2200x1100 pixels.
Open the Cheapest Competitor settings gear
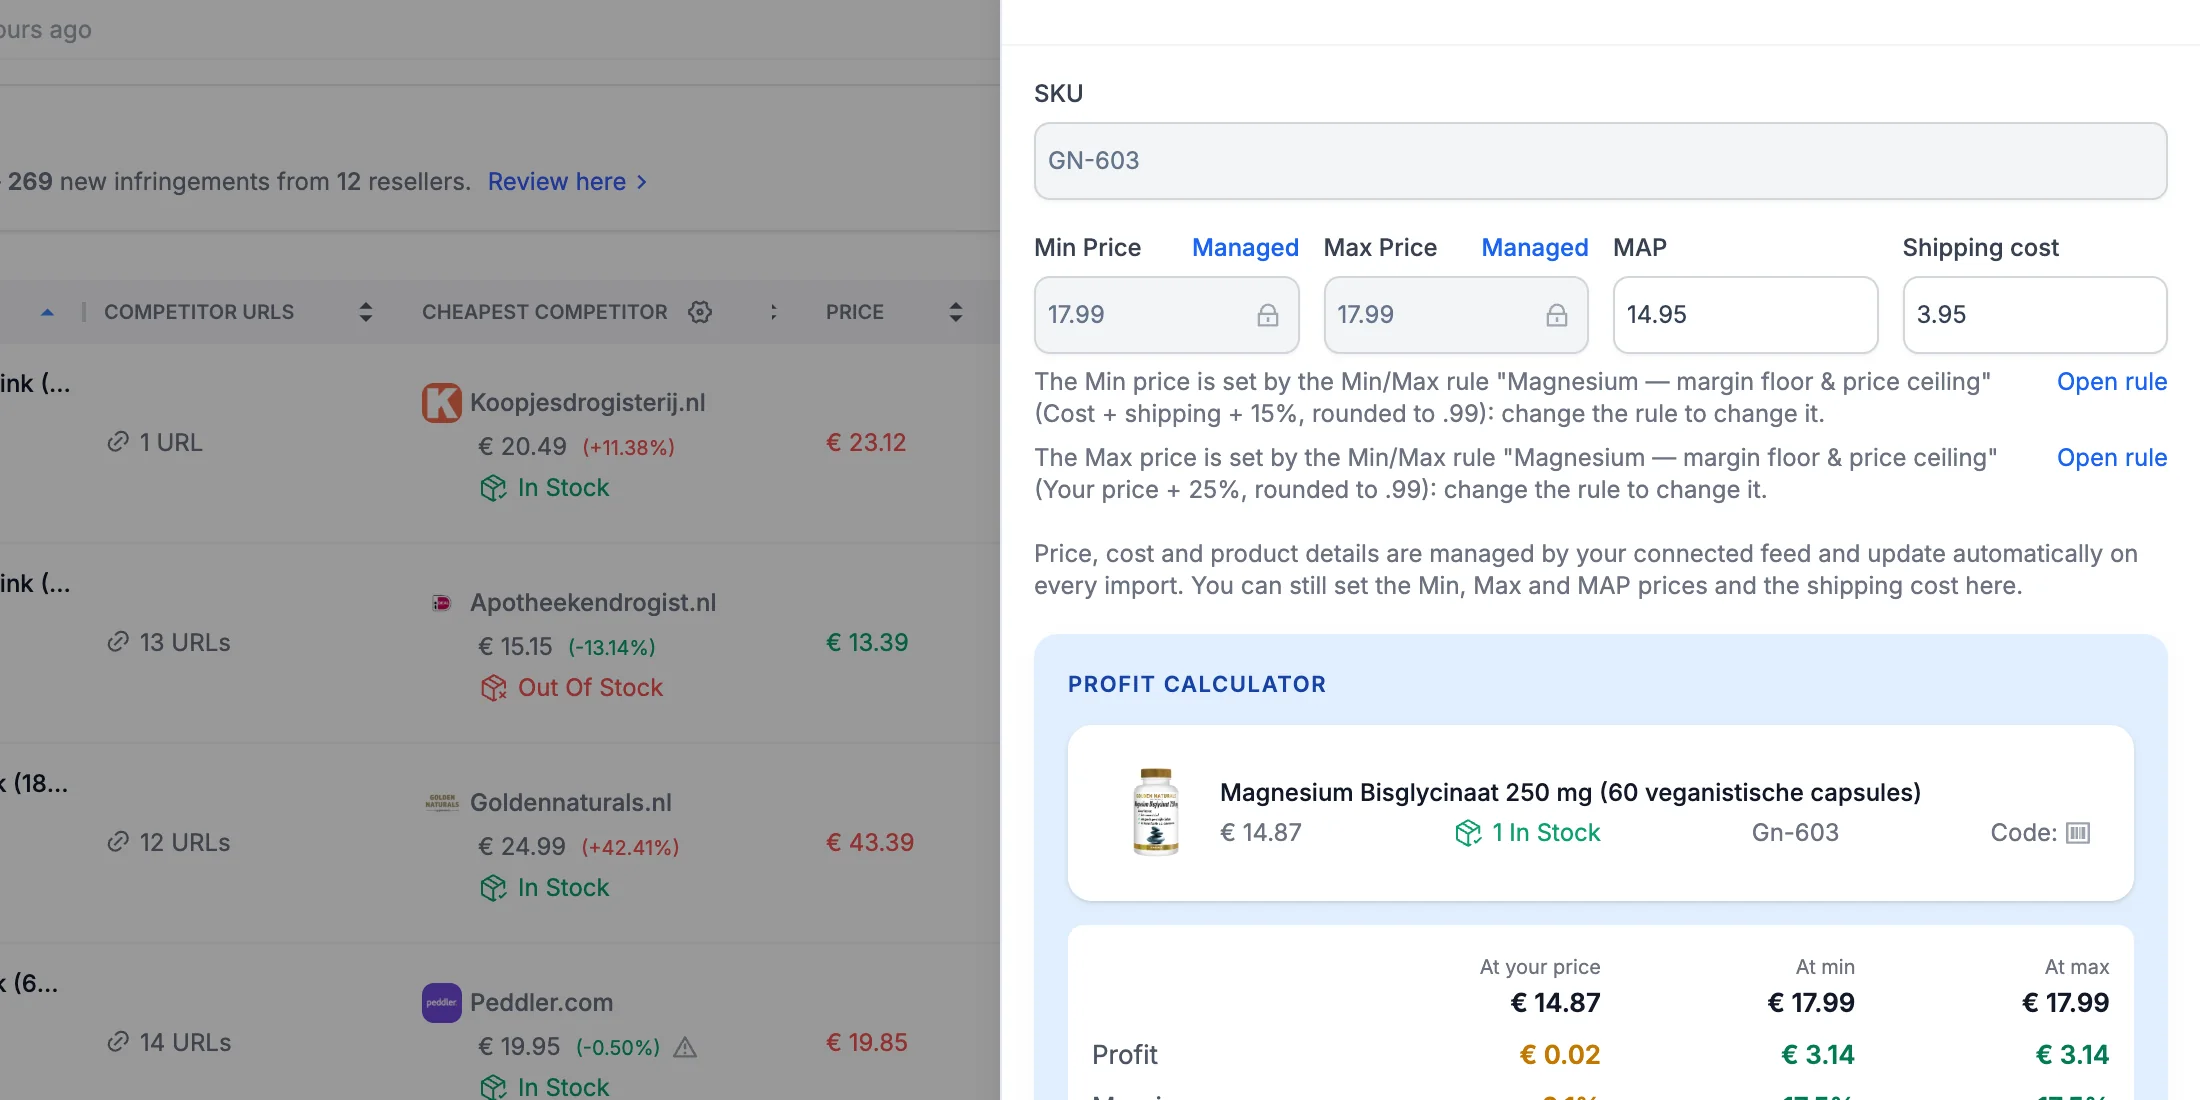click(x=700, y=312)
